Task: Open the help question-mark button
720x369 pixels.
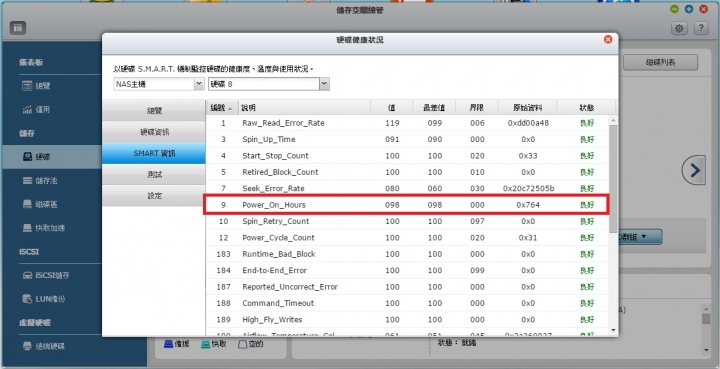Action: (701, 28)
